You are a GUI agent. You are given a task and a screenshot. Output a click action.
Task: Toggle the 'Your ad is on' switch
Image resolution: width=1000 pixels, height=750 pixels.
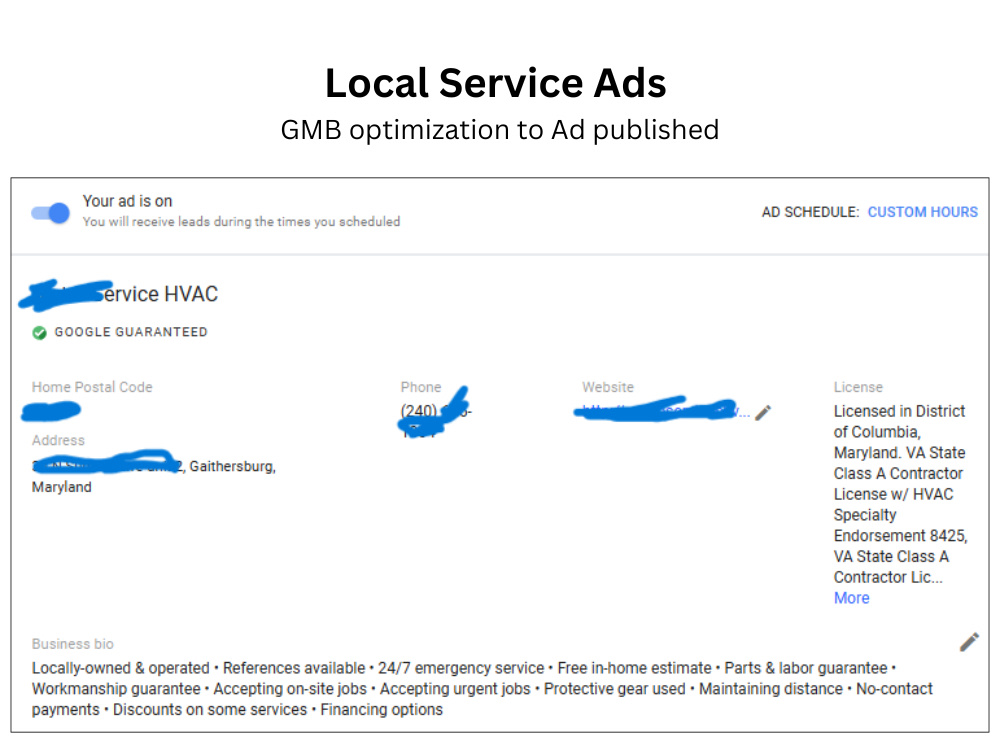click(50, 212)
